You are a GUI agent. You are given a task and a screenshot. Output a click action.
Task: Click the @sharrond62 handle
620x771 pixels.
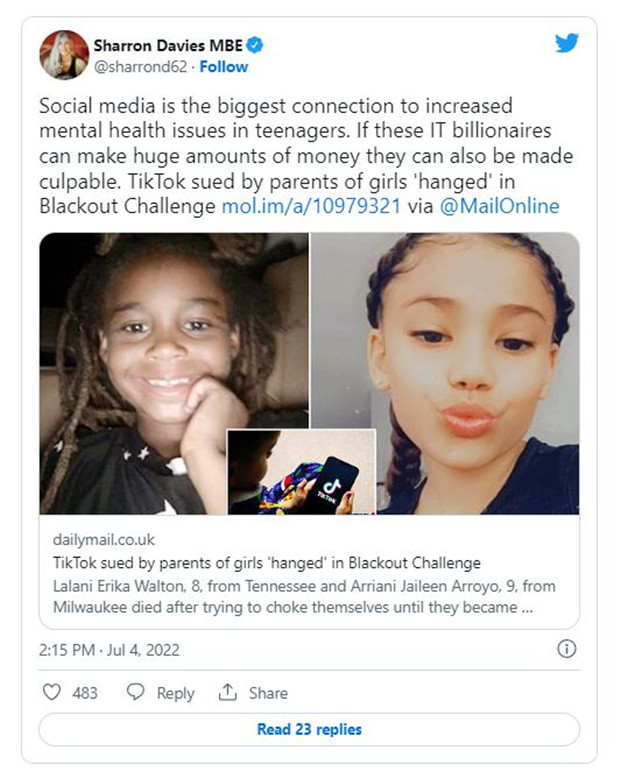click(x=141, y=67)
